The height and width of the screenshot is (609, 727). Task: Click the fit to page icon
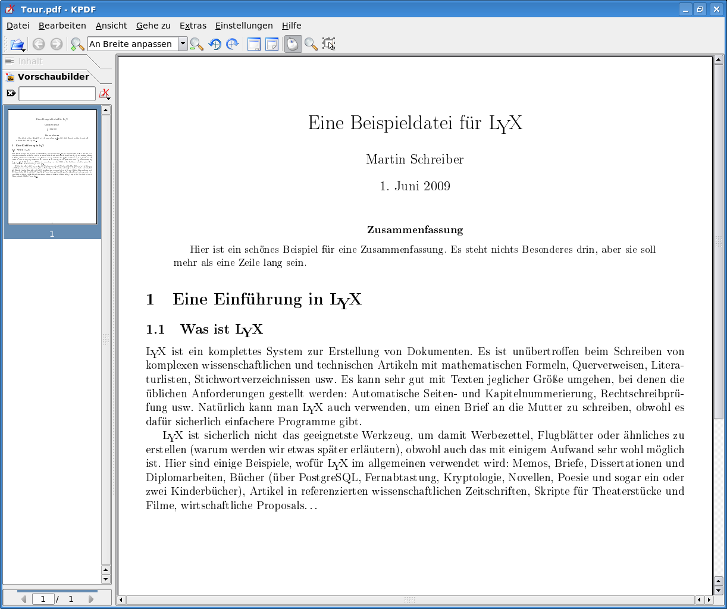272,44
